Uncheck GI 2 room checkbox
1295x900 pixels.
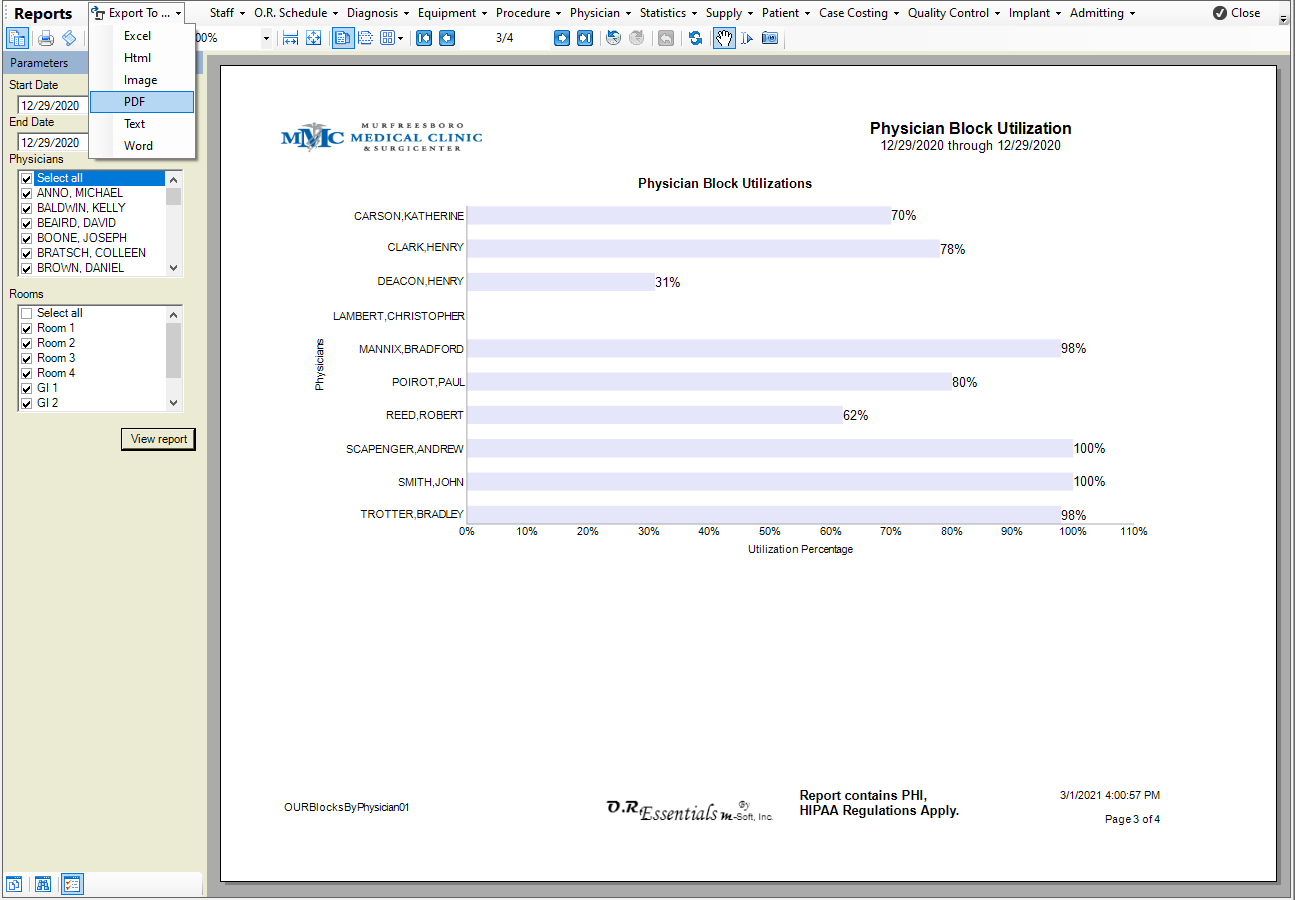pos(27,403)
